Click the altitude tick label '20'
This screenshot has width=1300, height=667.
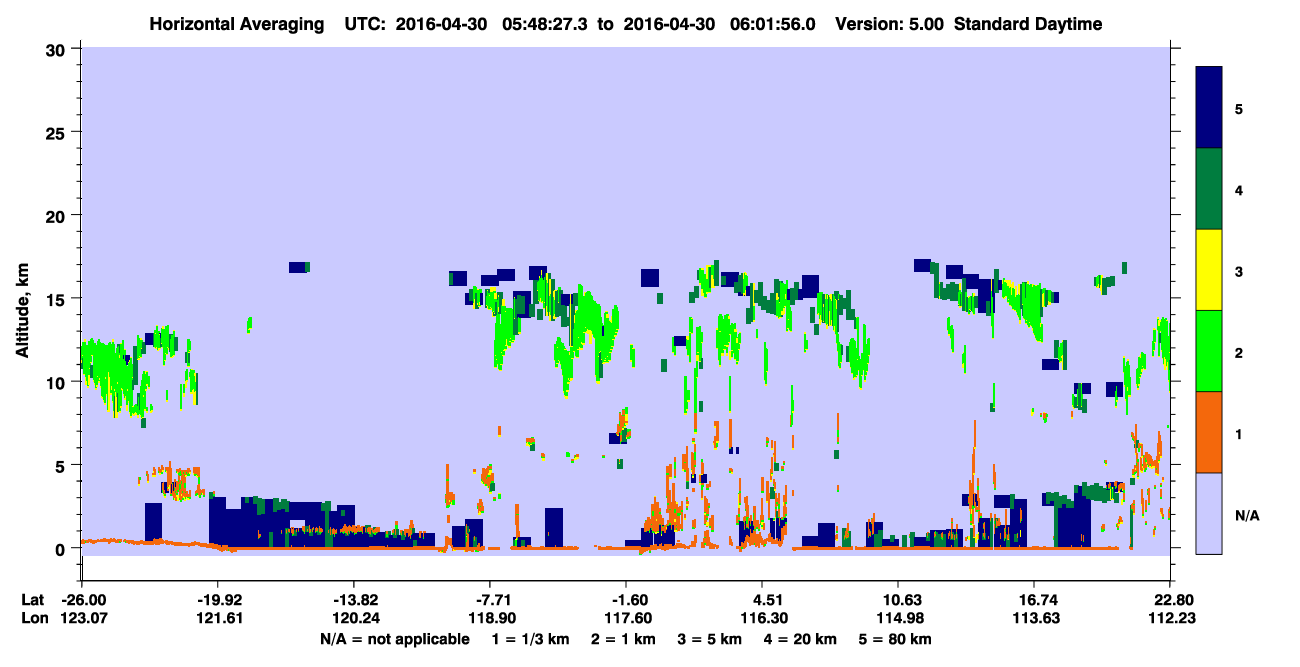point(58,216)
